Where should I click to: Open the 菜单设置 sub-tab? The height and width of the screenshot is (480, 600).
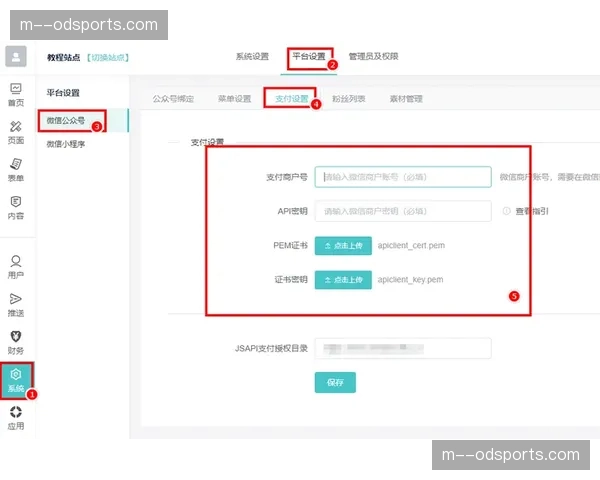(x=235, y=99)
